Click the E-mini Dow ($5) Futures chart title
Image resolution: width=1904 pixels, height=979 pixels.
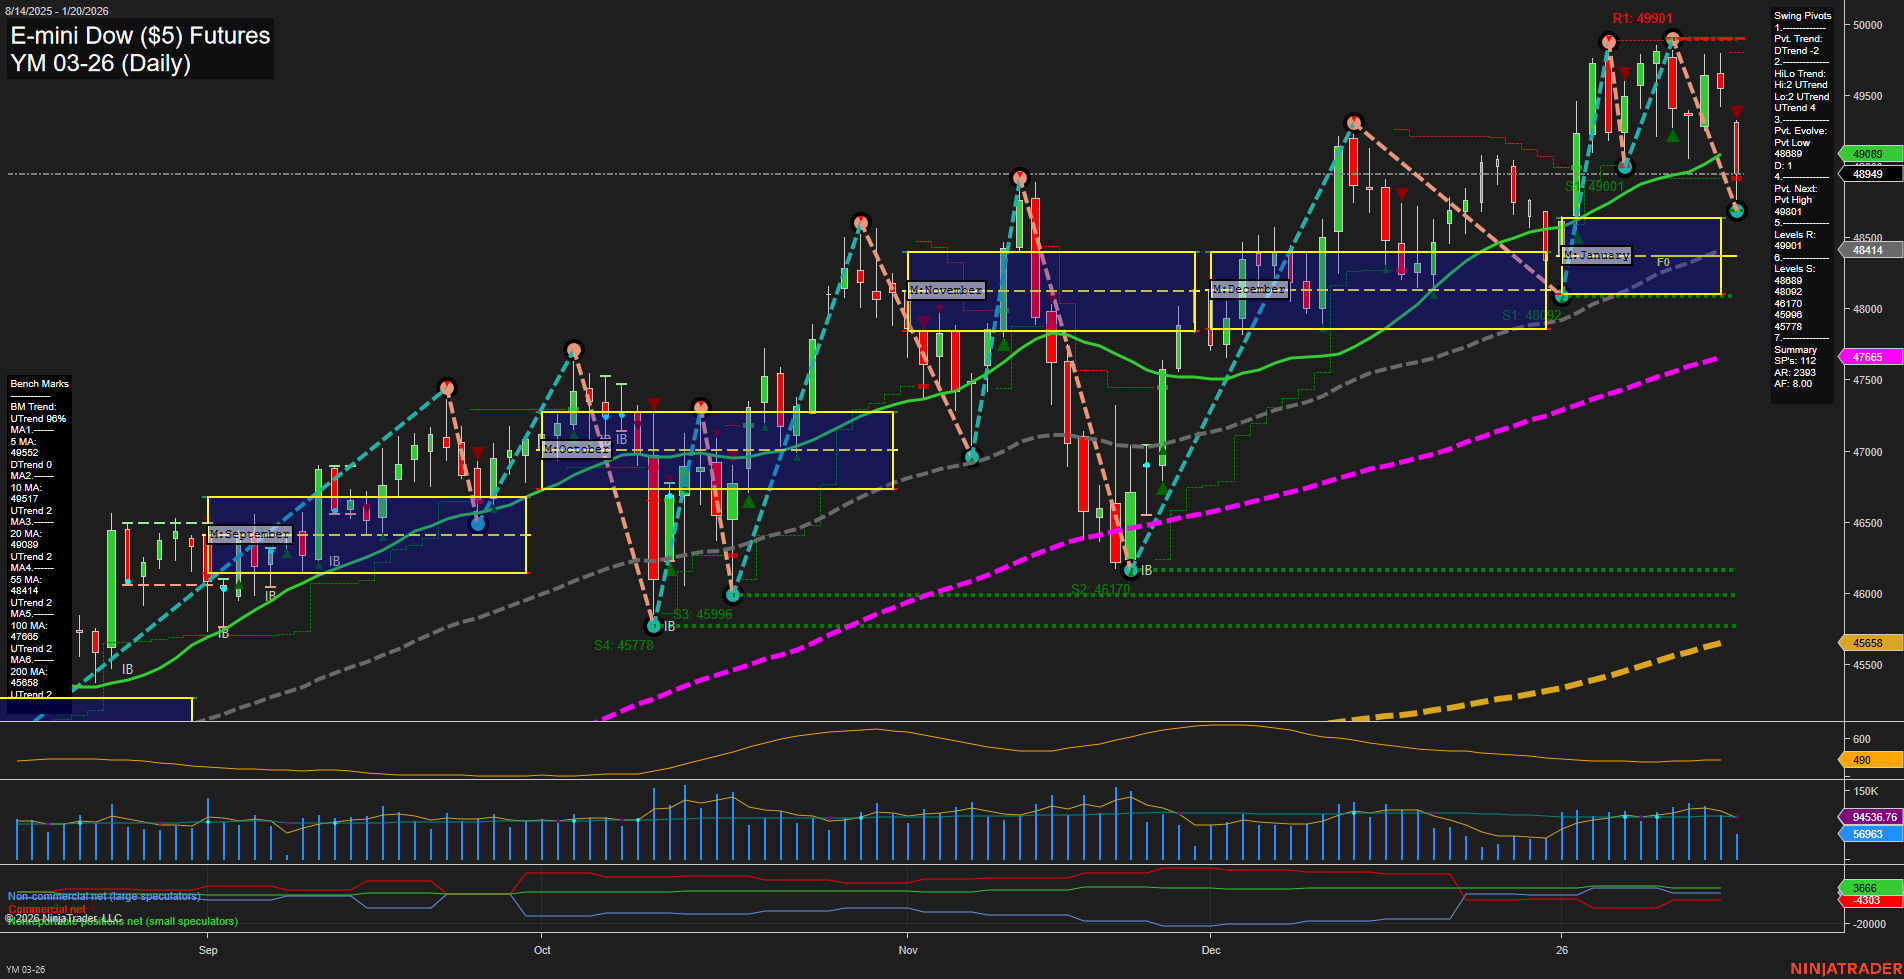tap(139, 36)
